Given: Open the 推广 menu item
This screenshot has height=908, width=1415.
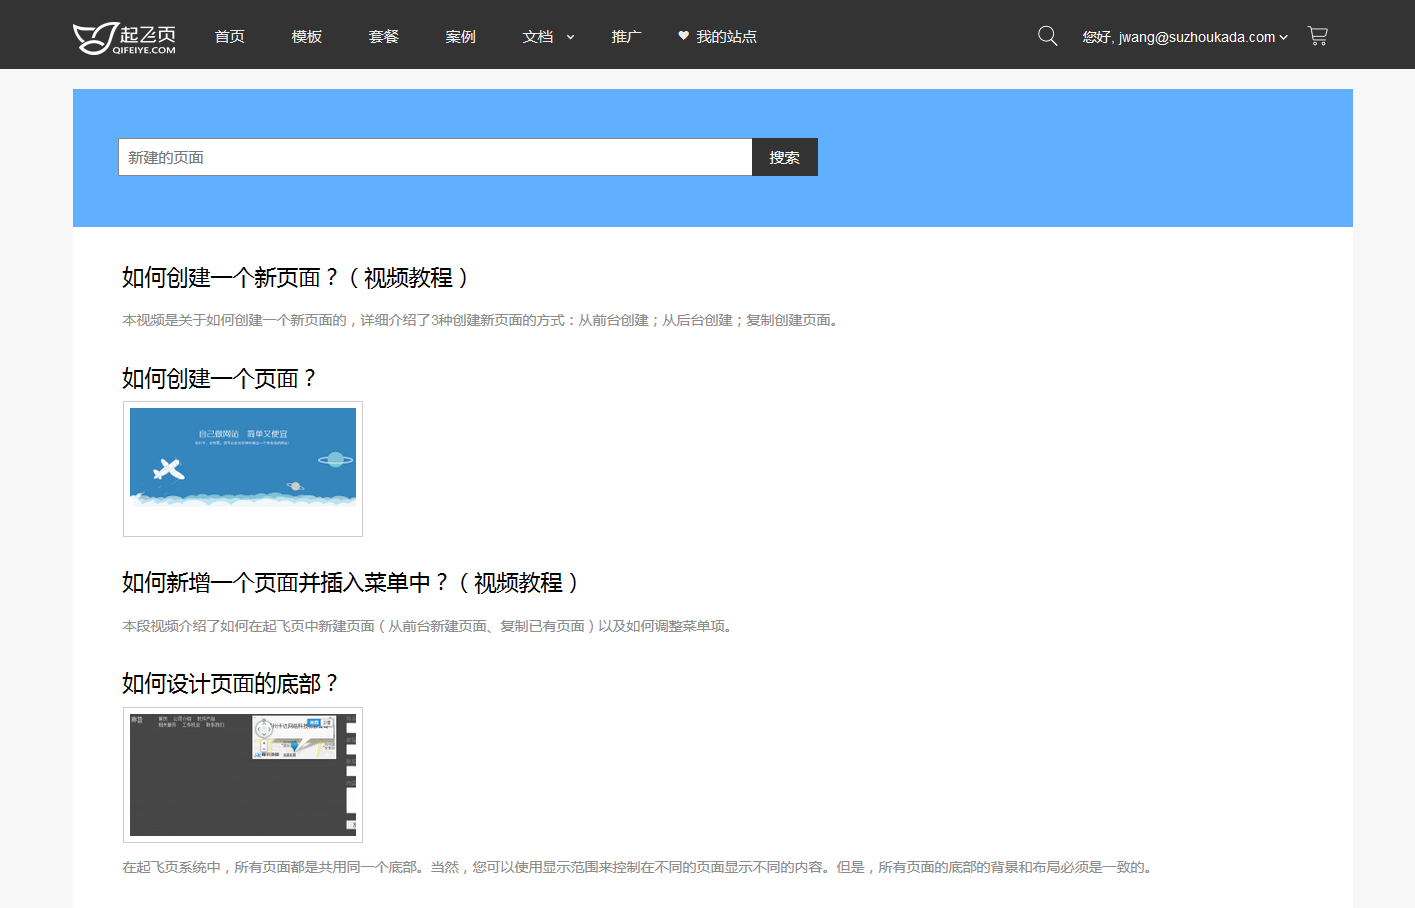Looking at the screenshot, I should (627, 37).
